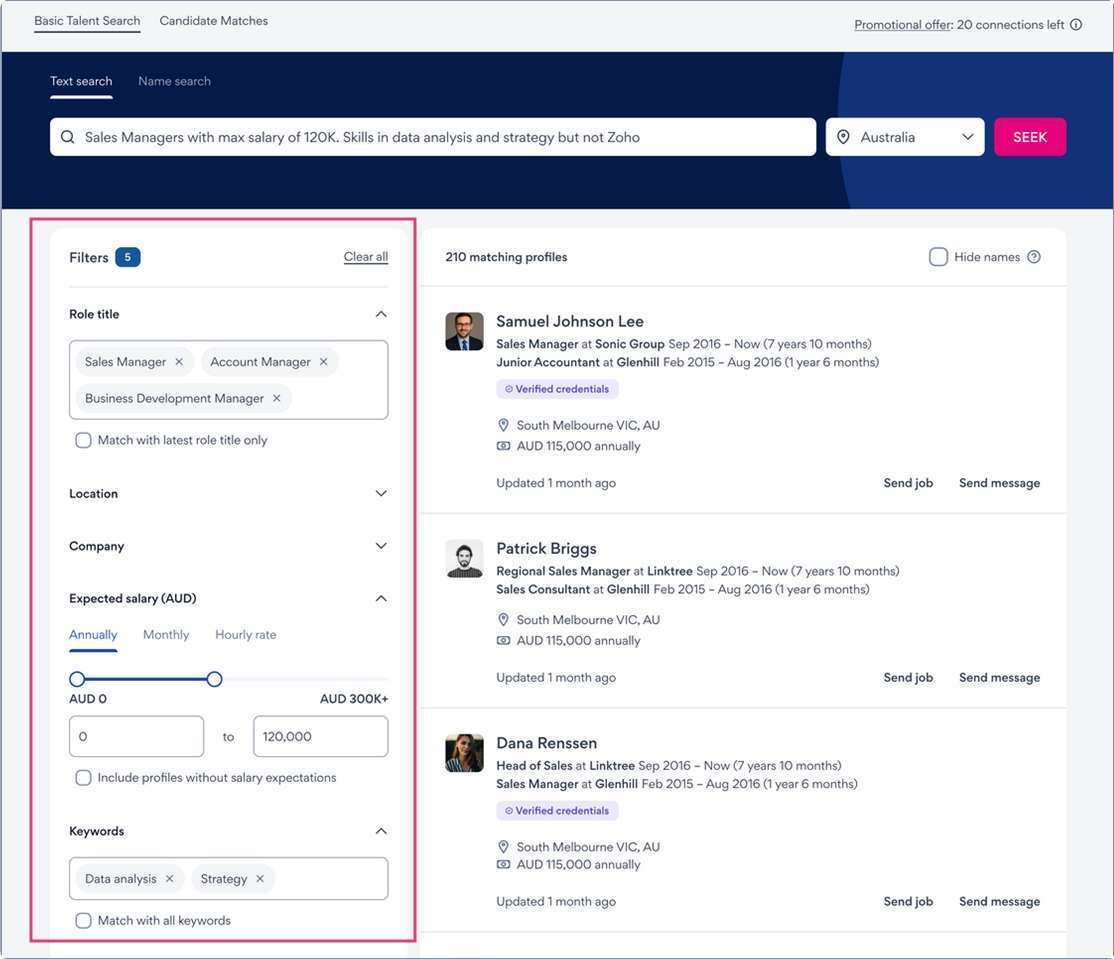Send job to Patrick Briggs
The width and height of the screenshot is (1114, 959).
908,678
